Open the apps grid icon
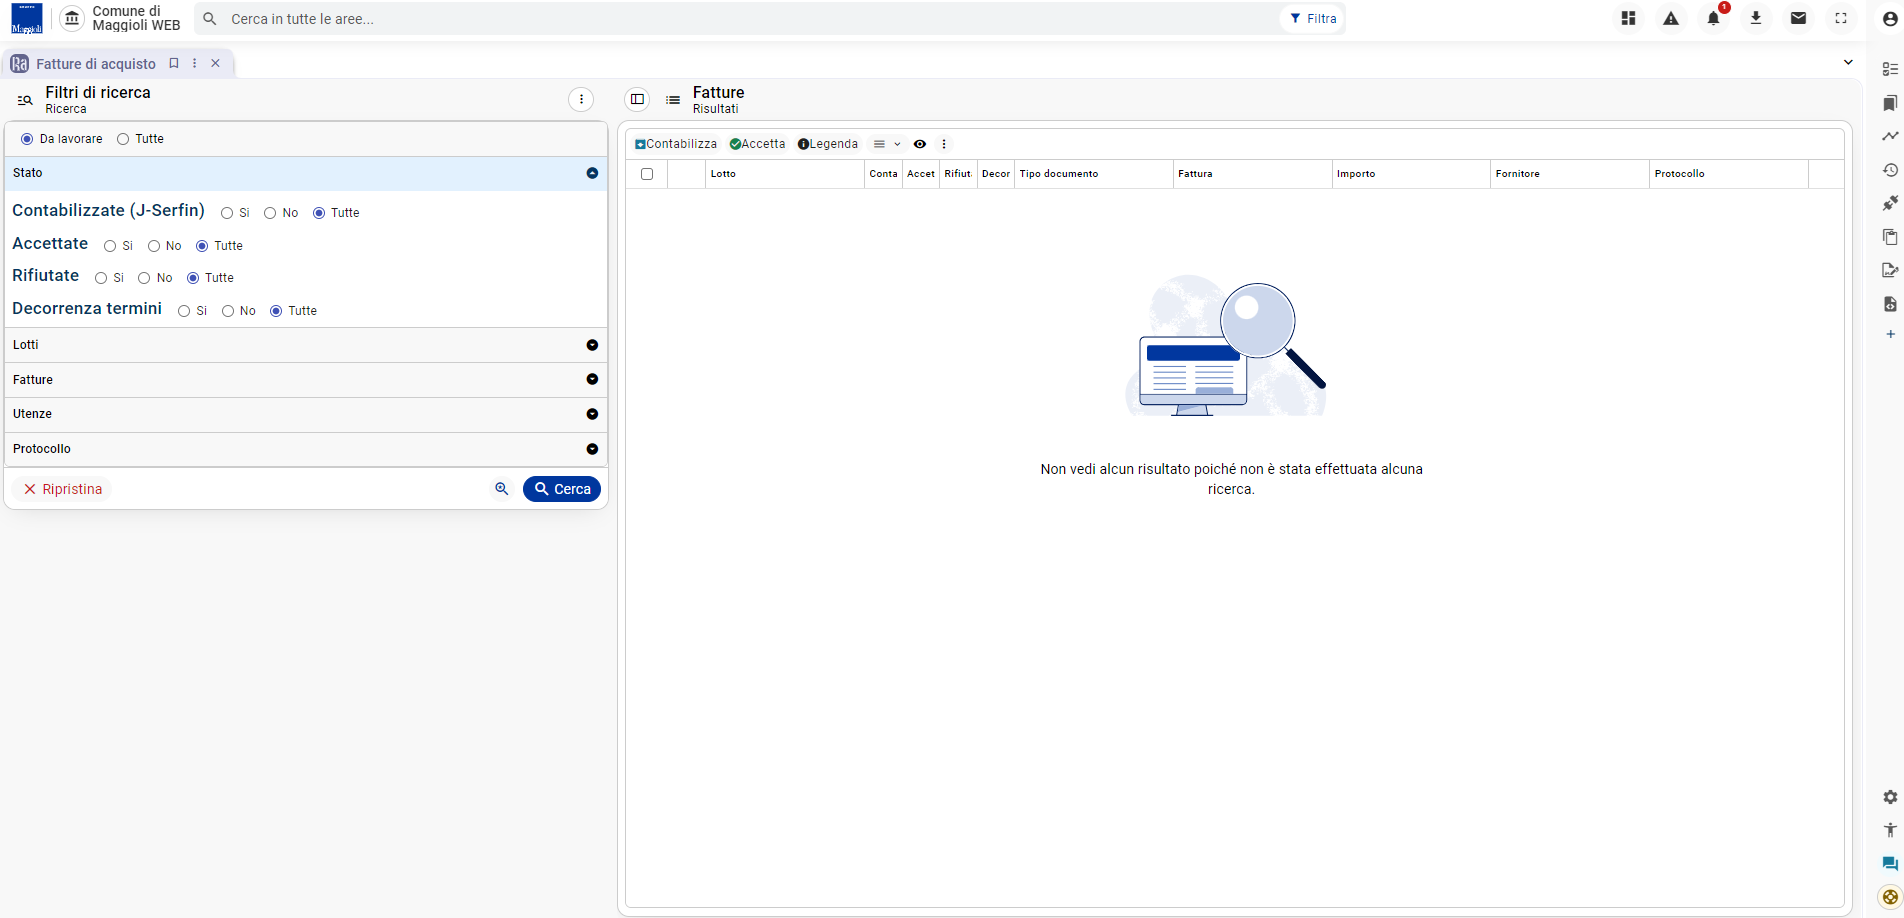This screenshot has height=918, width=1904. [1628, 18]
